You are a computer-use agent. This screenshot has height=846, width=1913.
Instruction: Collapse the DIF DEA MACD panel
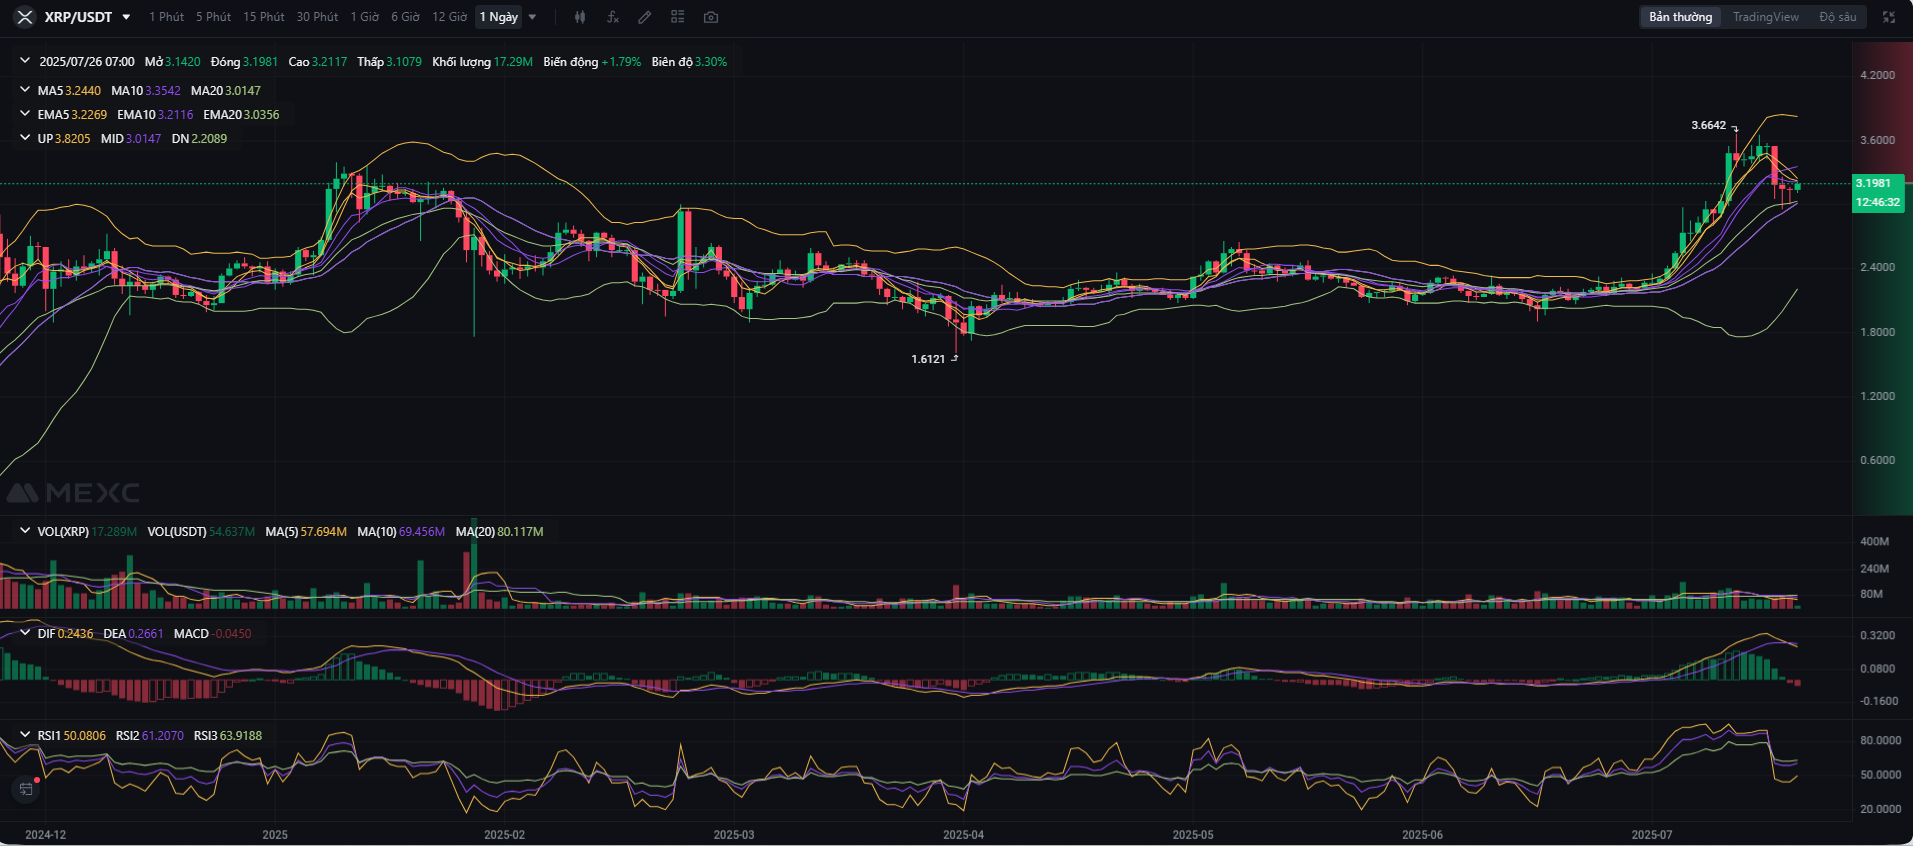point(25,633)
